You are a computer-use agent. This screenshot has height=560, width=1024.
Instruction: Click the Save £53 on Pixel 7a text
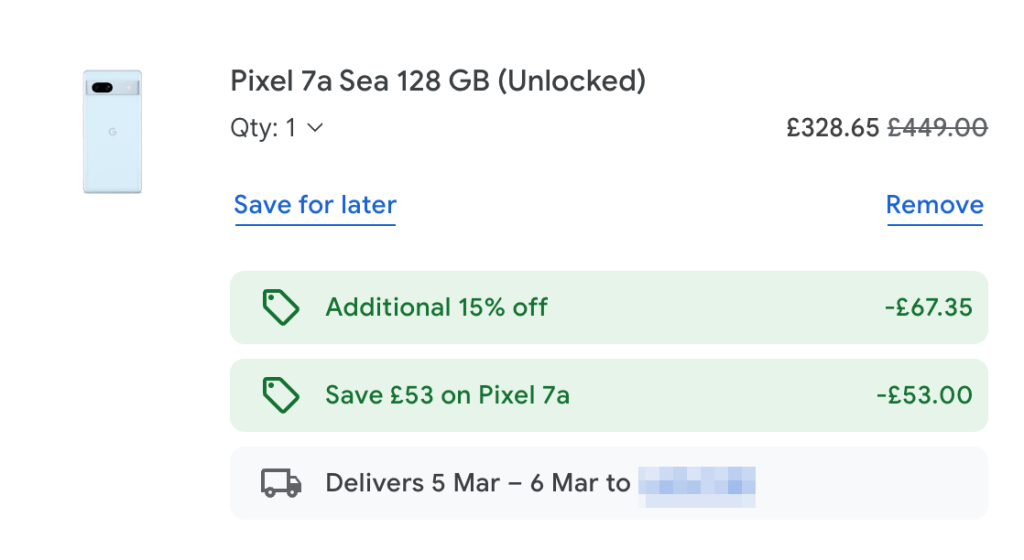click(447, 395)
